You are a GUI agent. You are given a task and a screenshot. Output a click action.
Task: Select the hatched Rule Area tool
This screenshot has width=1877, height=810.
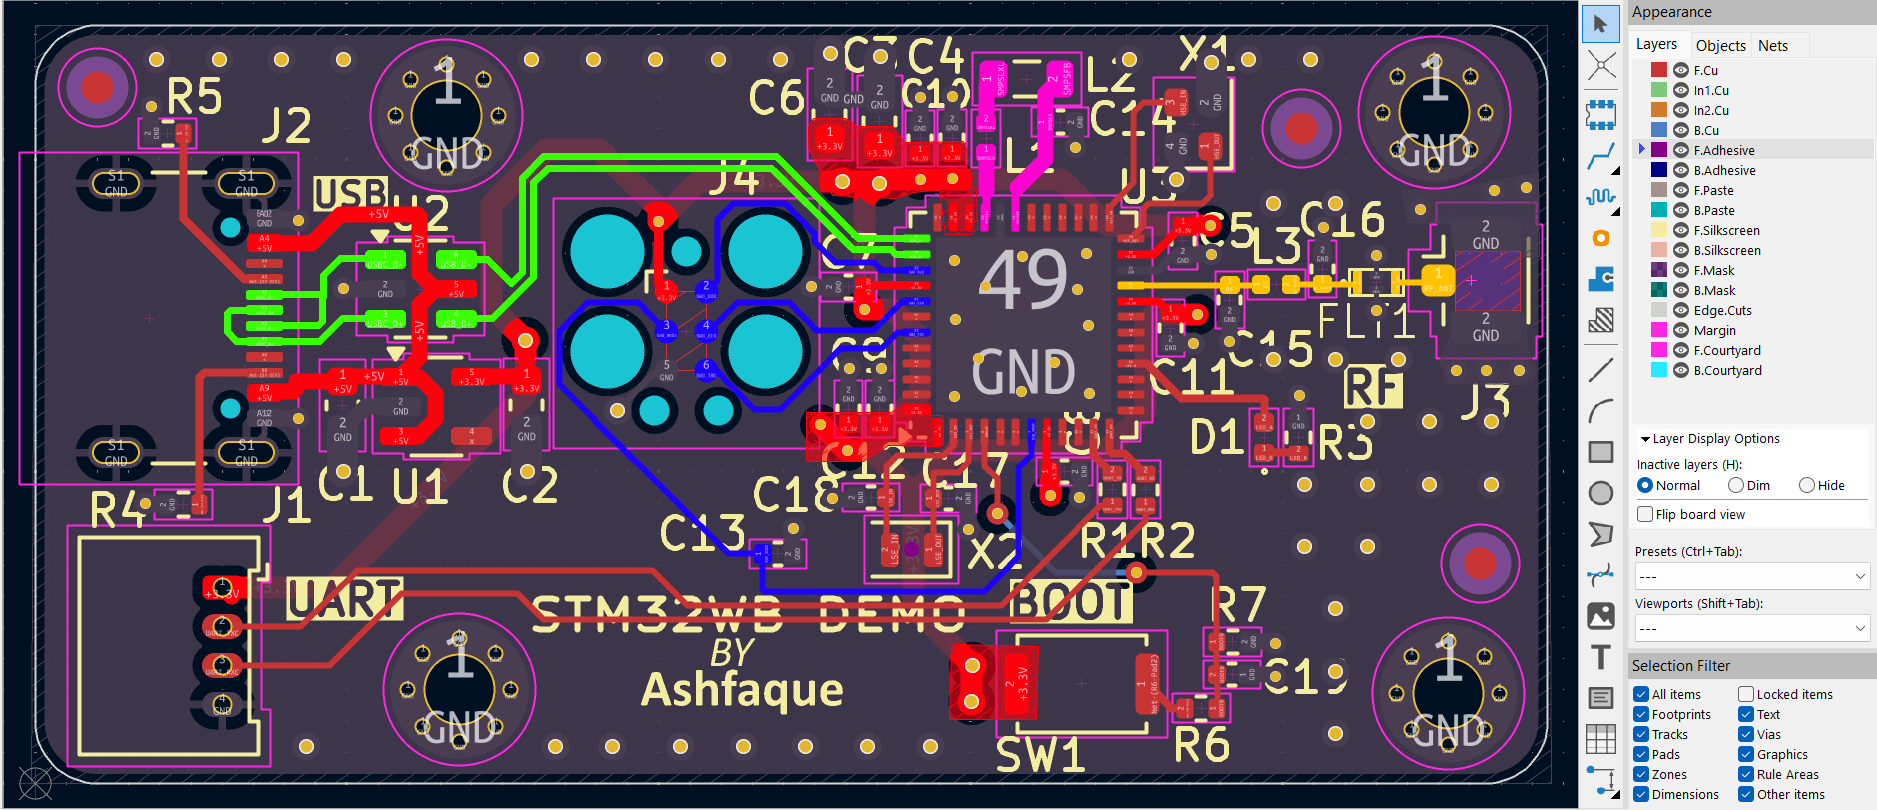(x=1600, y=320)
